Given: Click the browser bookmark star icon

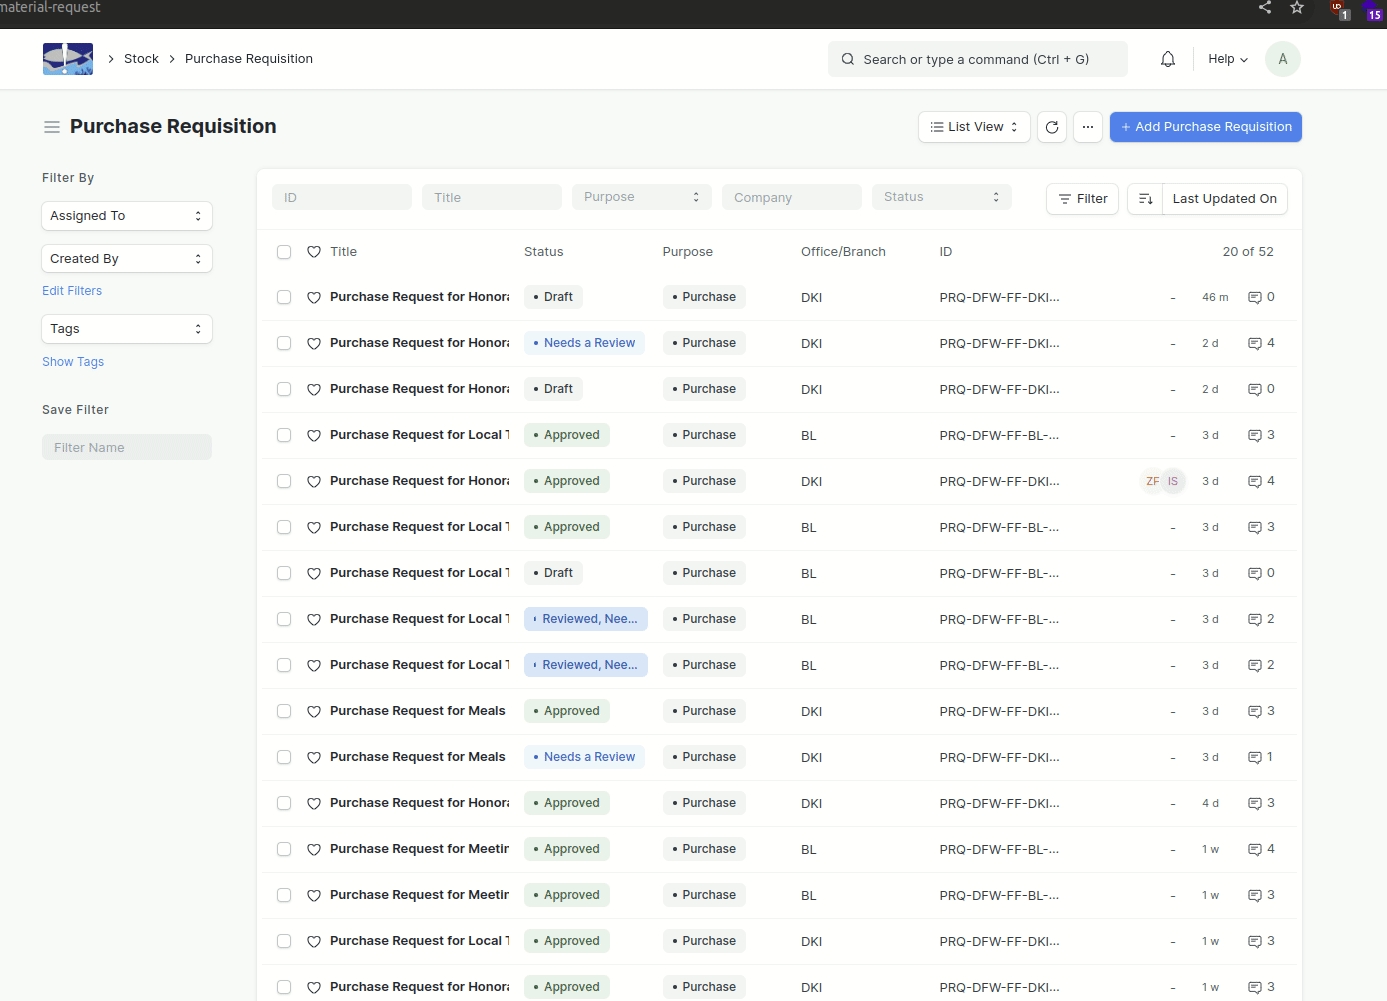Looking at the screenshot, I should click(x=1297, y=8).
